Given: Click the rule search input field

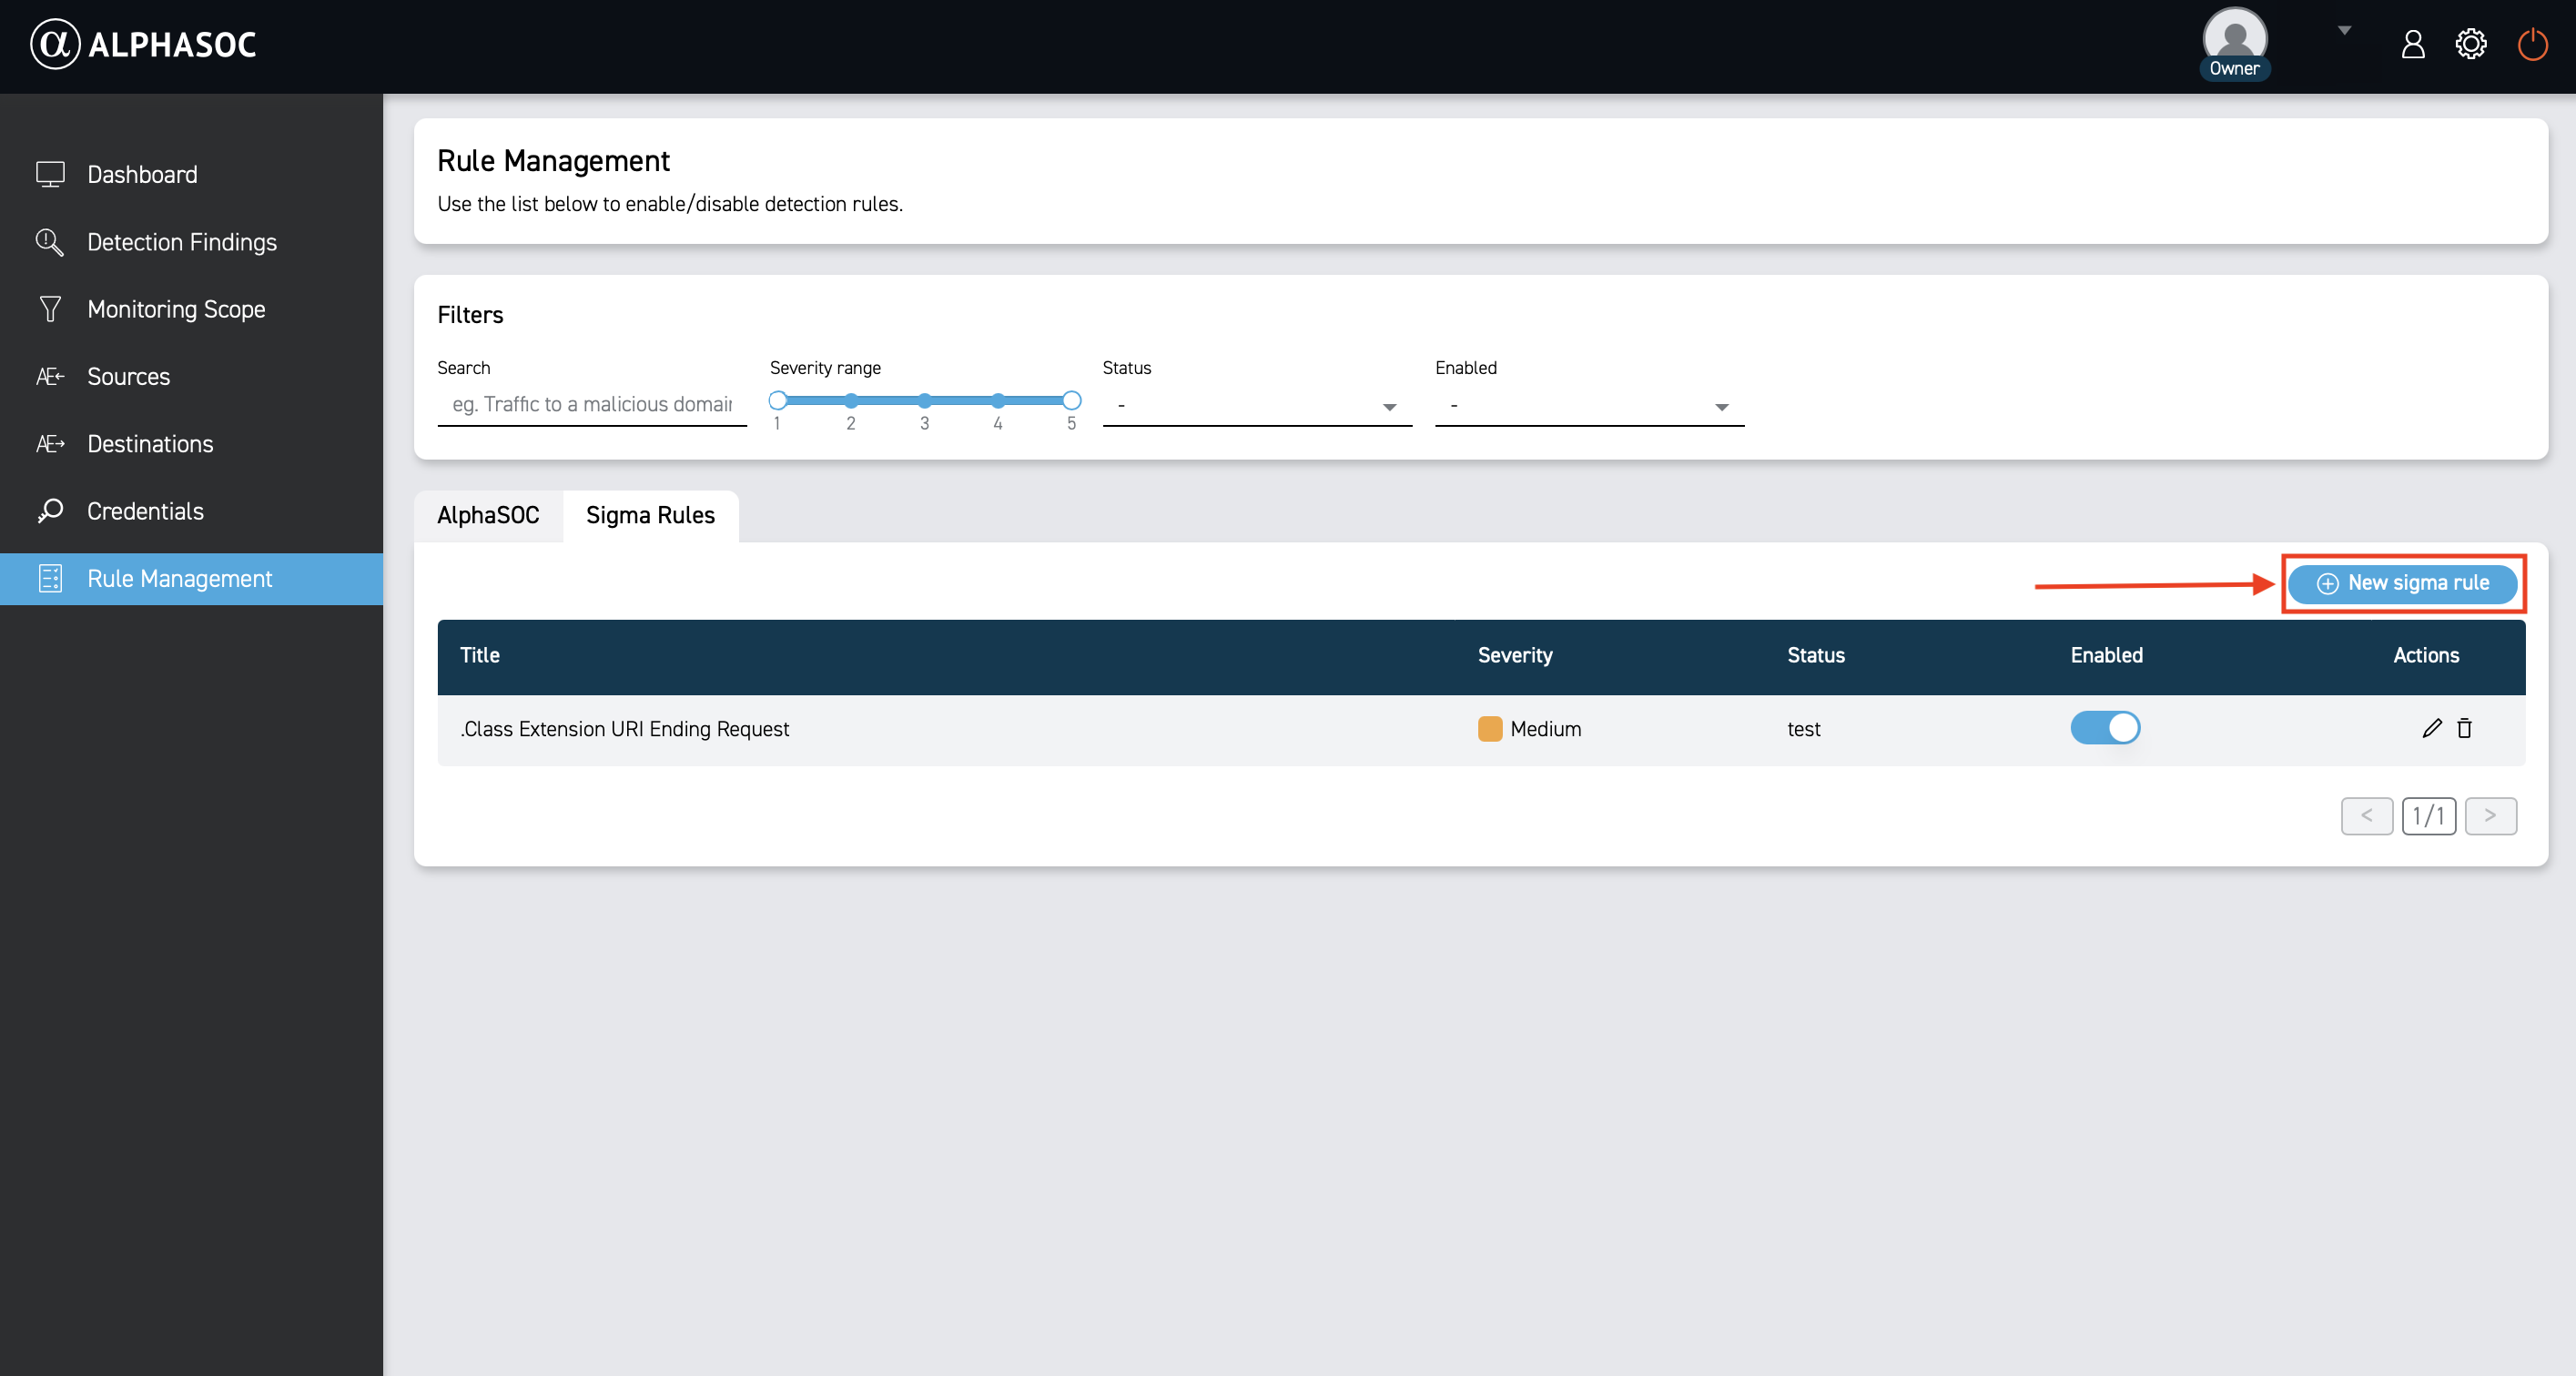Looking at the screenshot, I should (x=591, y=404).
